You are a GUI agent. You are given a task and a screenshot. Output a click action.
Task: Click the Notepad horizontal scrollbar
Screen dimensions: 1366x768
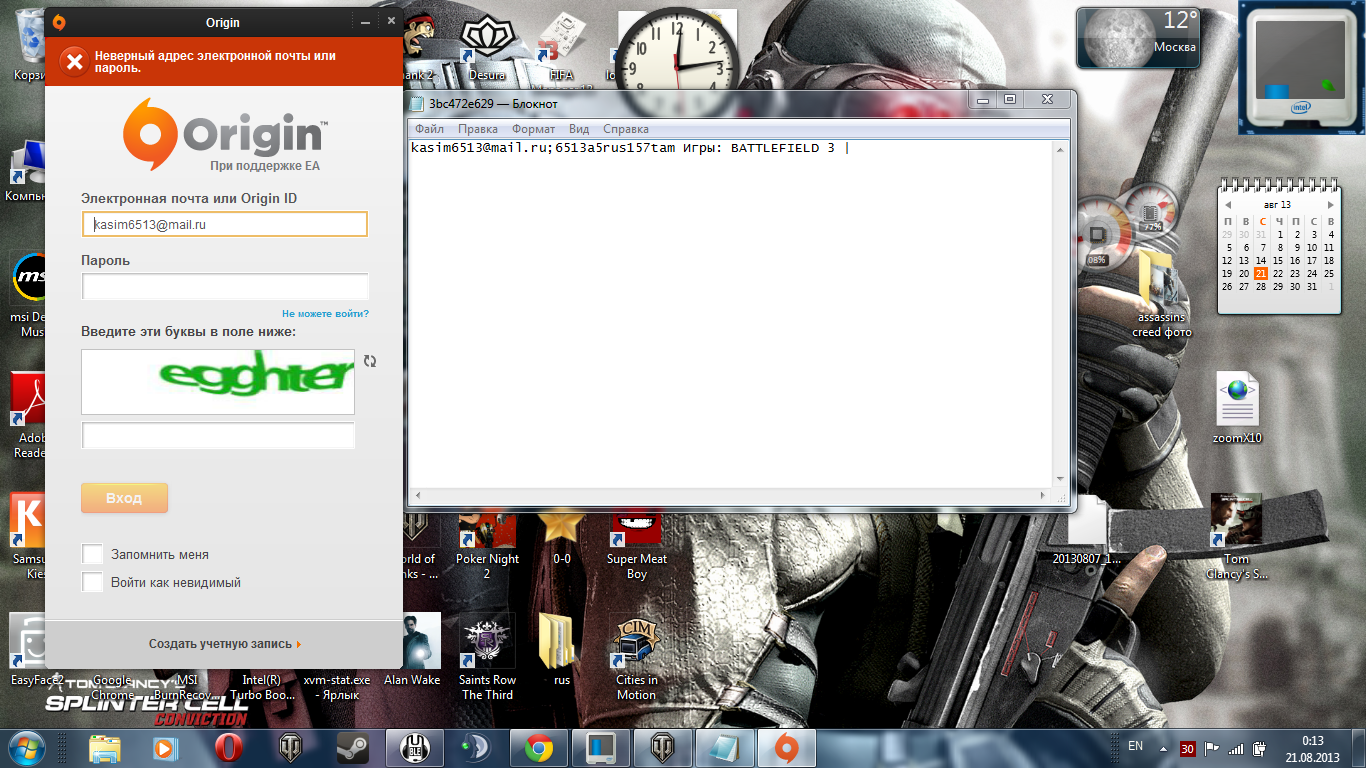731,495
